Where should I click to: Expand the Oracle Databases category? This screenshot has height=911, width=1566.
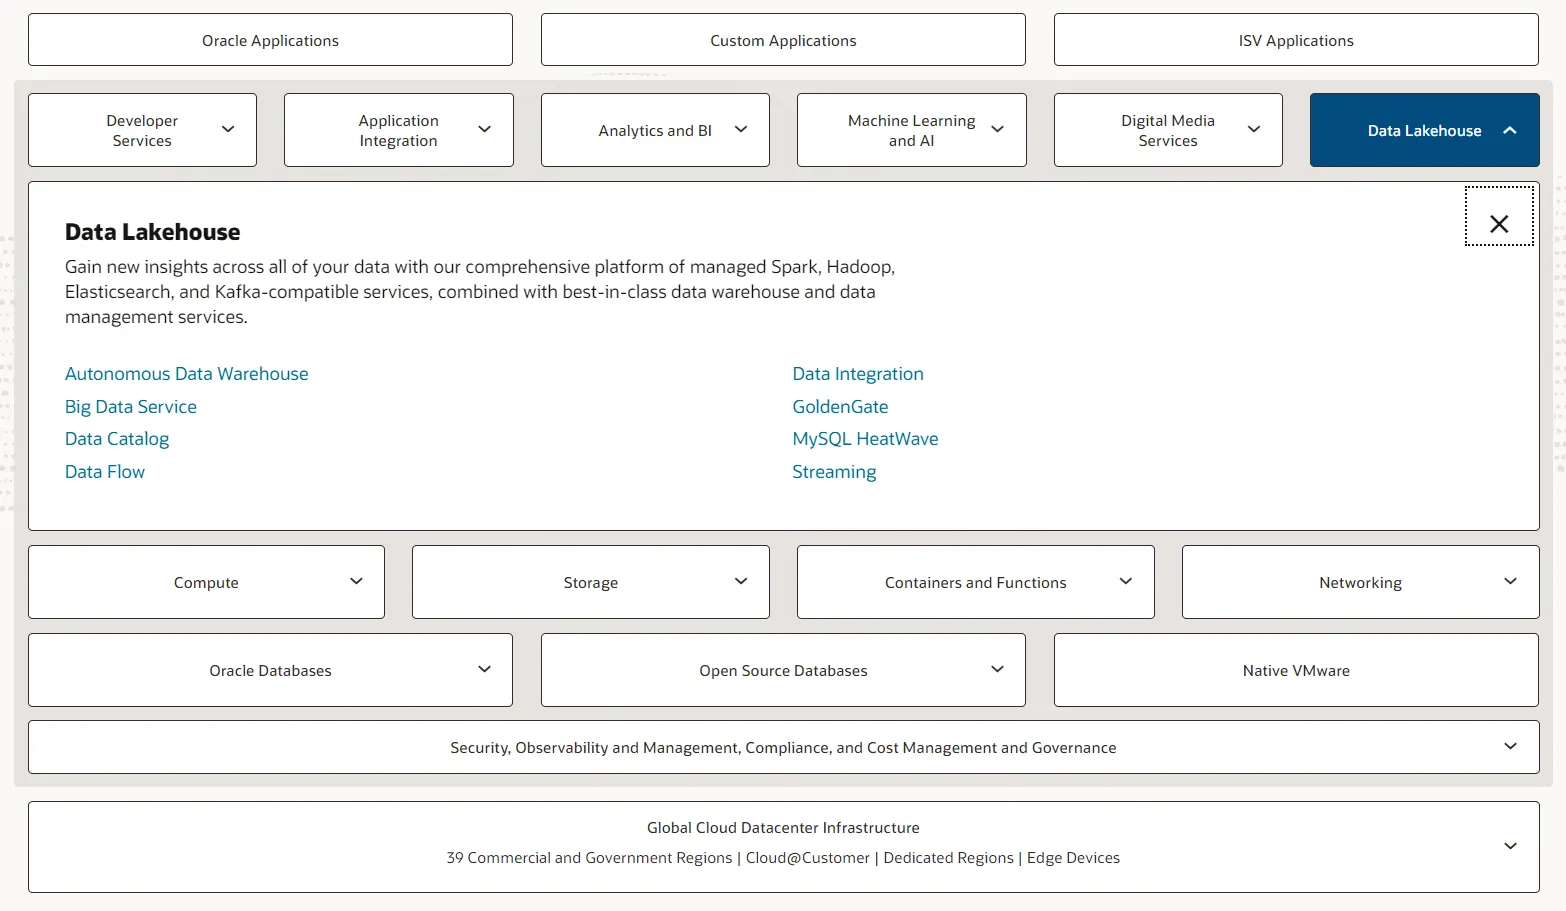click(270, 670)
